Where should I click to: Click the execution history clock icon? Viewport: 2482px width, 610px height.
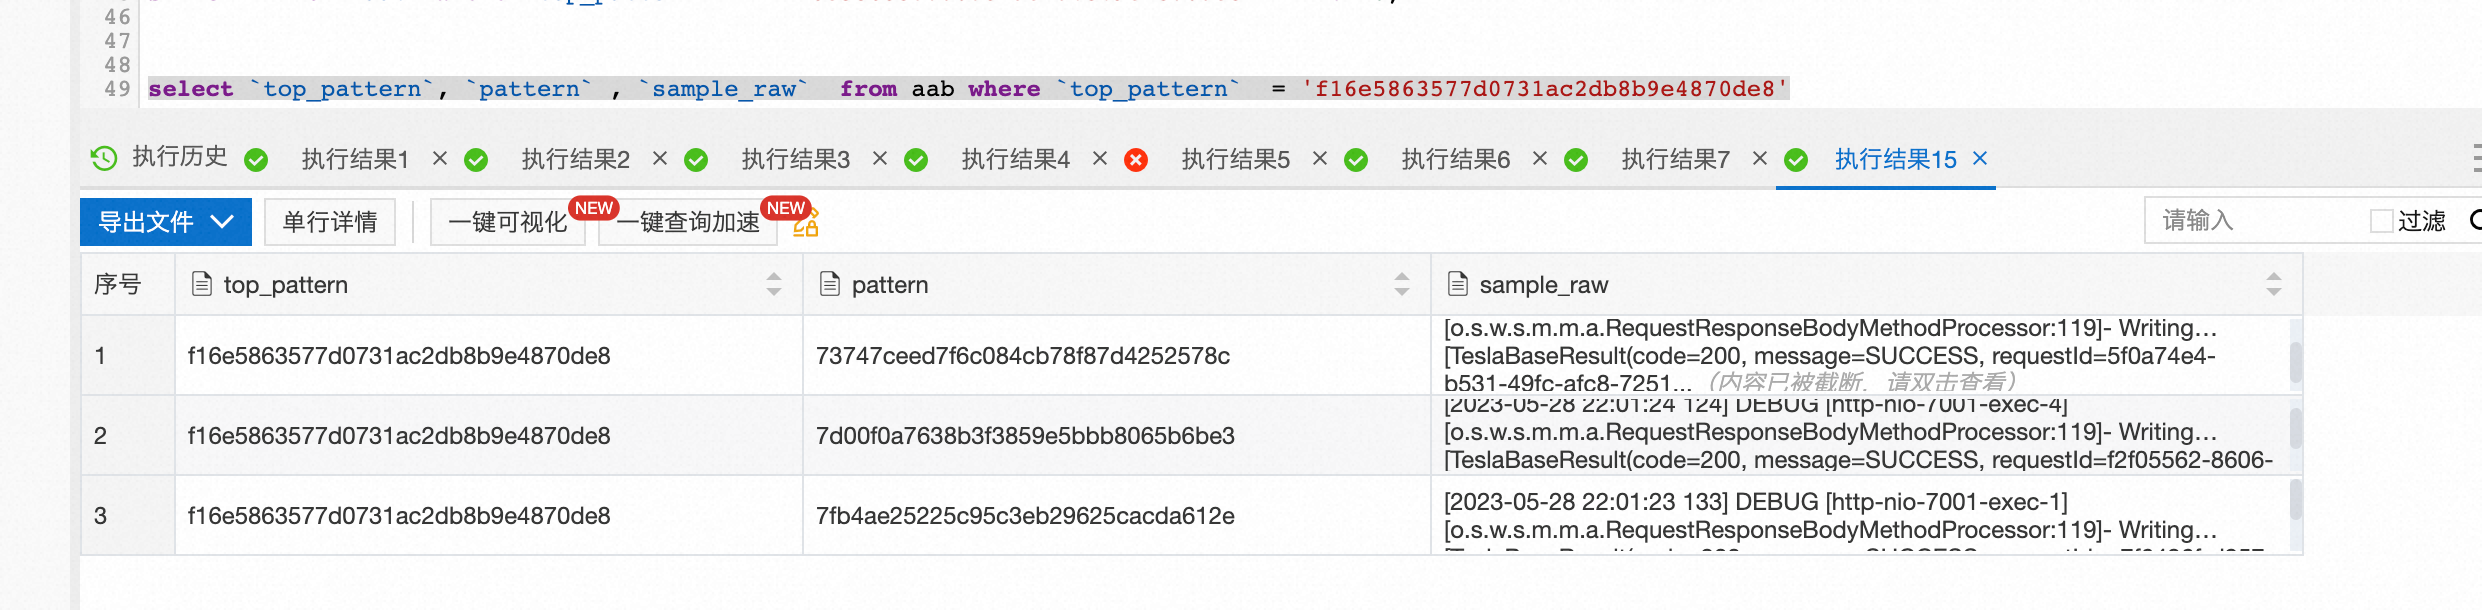[104, 158]
